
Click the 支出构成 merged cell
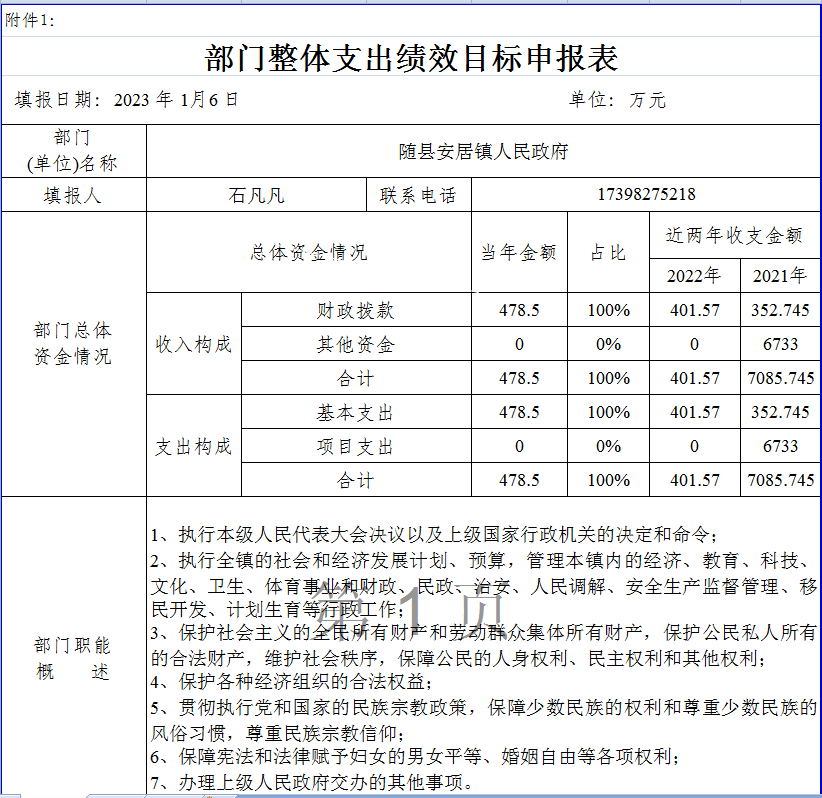[194, 446]
